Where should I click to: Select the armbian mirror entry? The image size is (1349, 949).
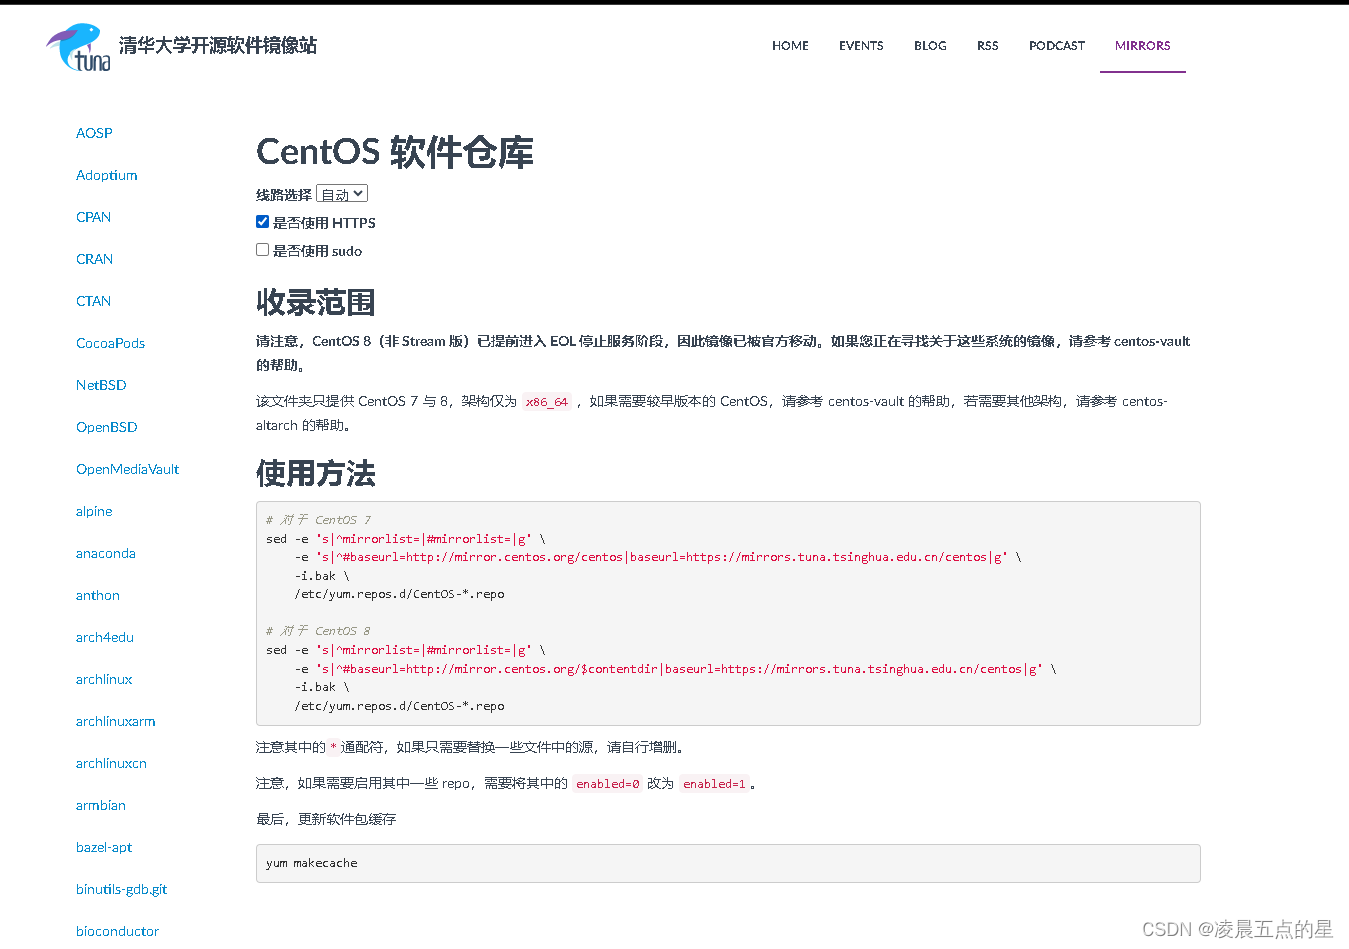pyautogui.click(x=101, y=805)
